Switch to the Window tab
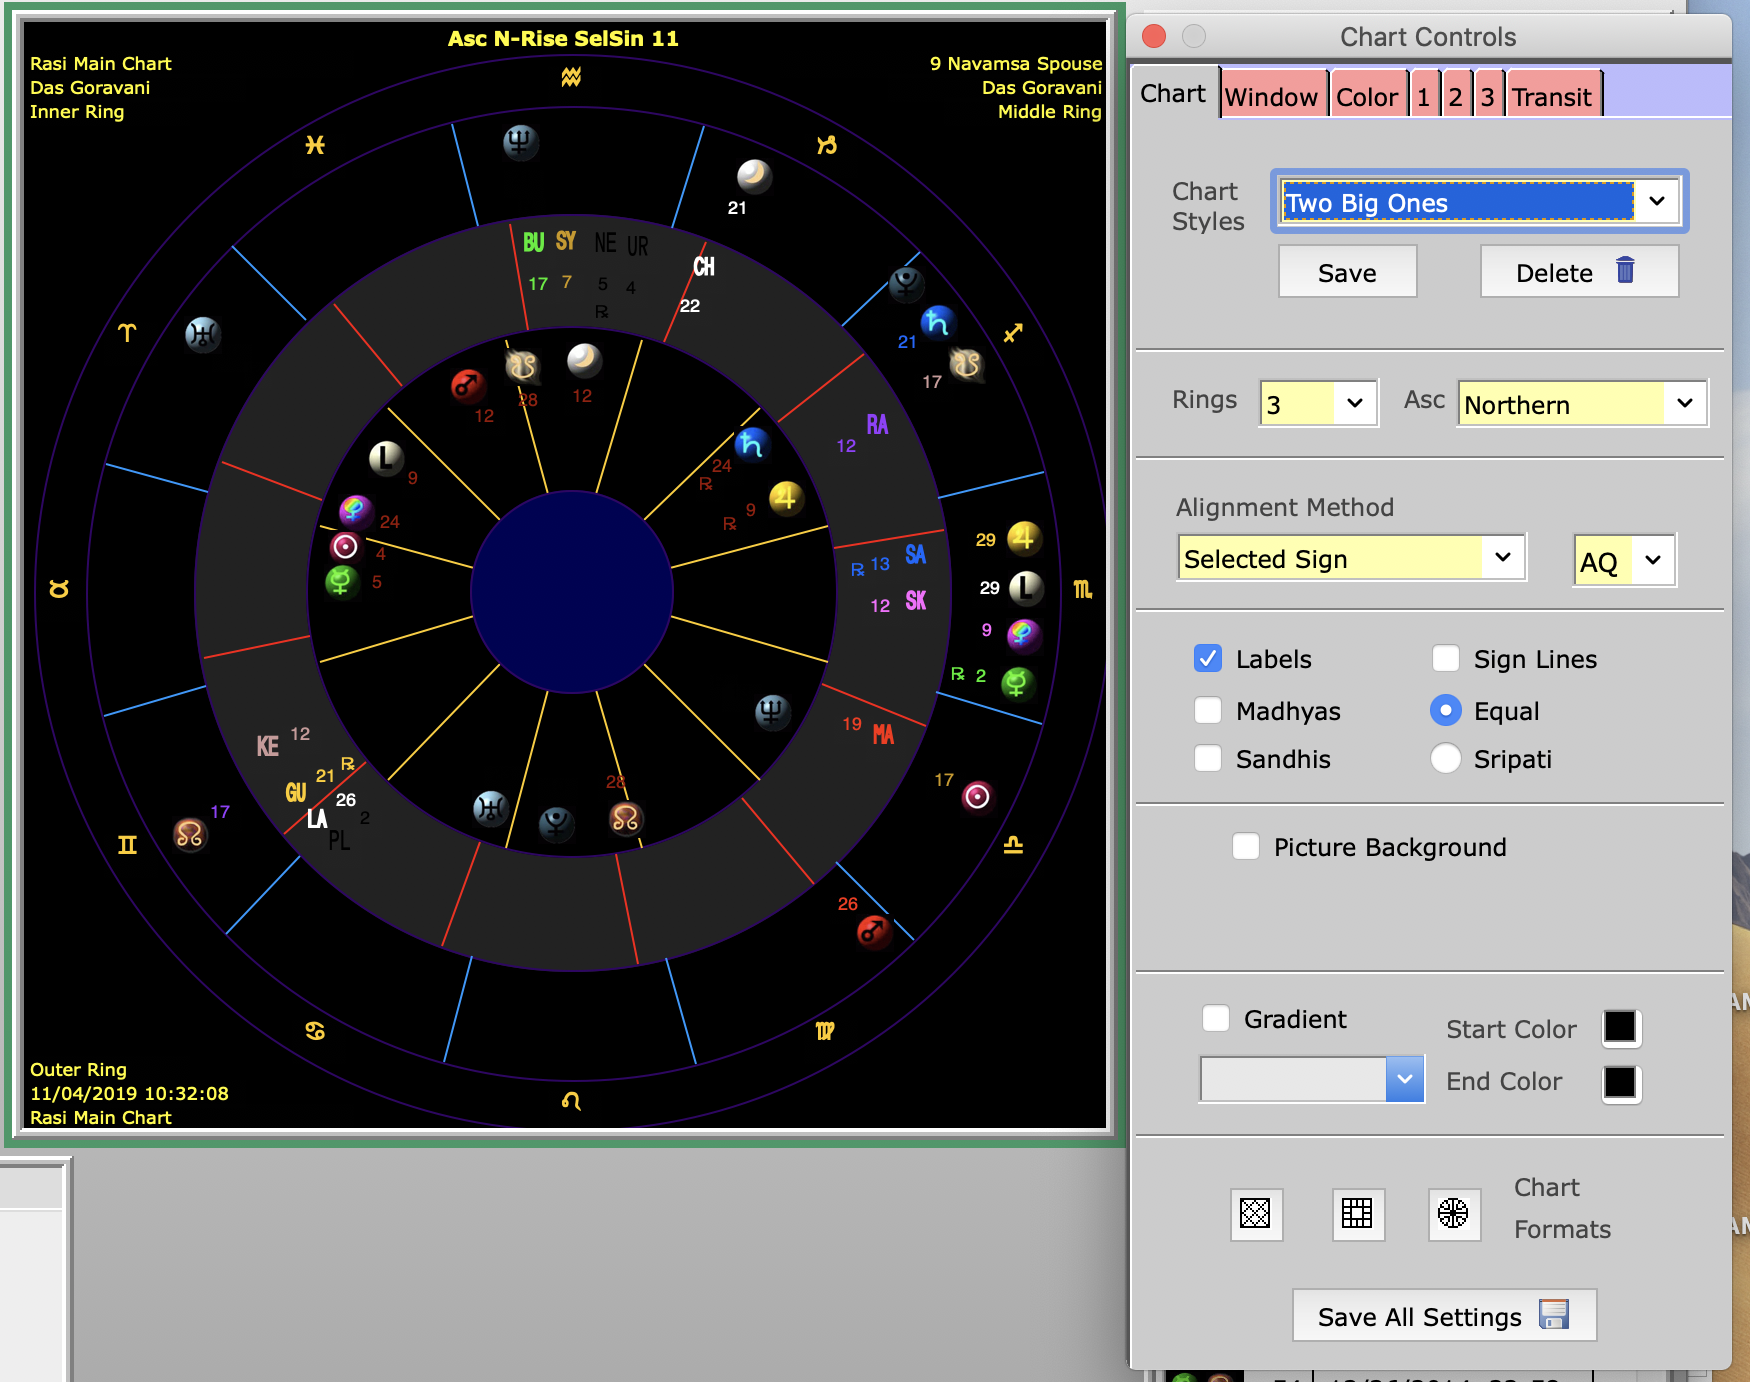Image resolution: width=1750 pixels, height=1382 pixels. click(1271, 97)
